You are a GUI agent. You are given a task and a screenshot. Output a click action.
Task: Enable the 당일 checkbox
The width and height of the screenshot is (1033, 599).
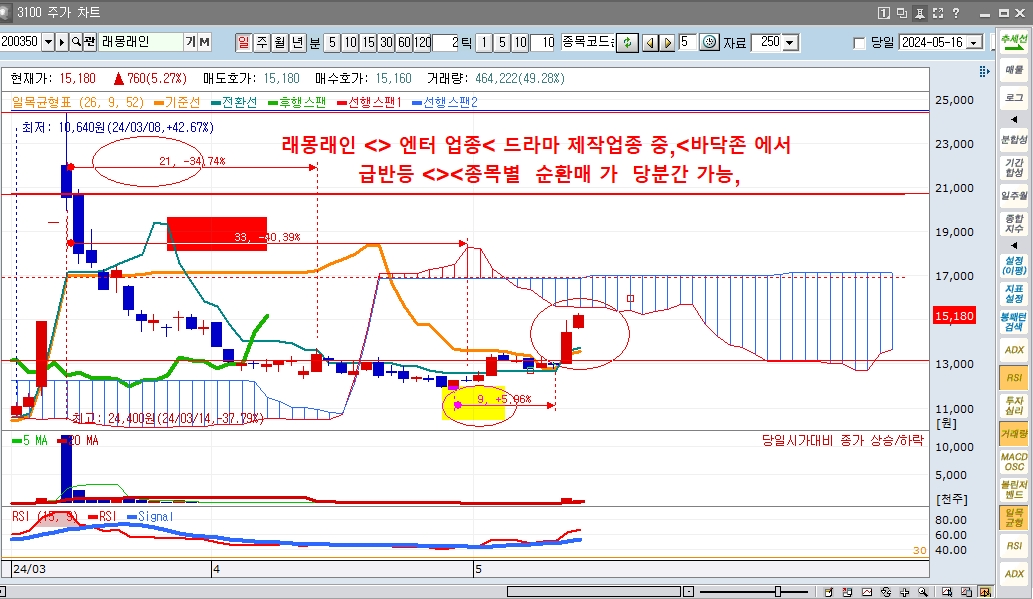point(859,43)
